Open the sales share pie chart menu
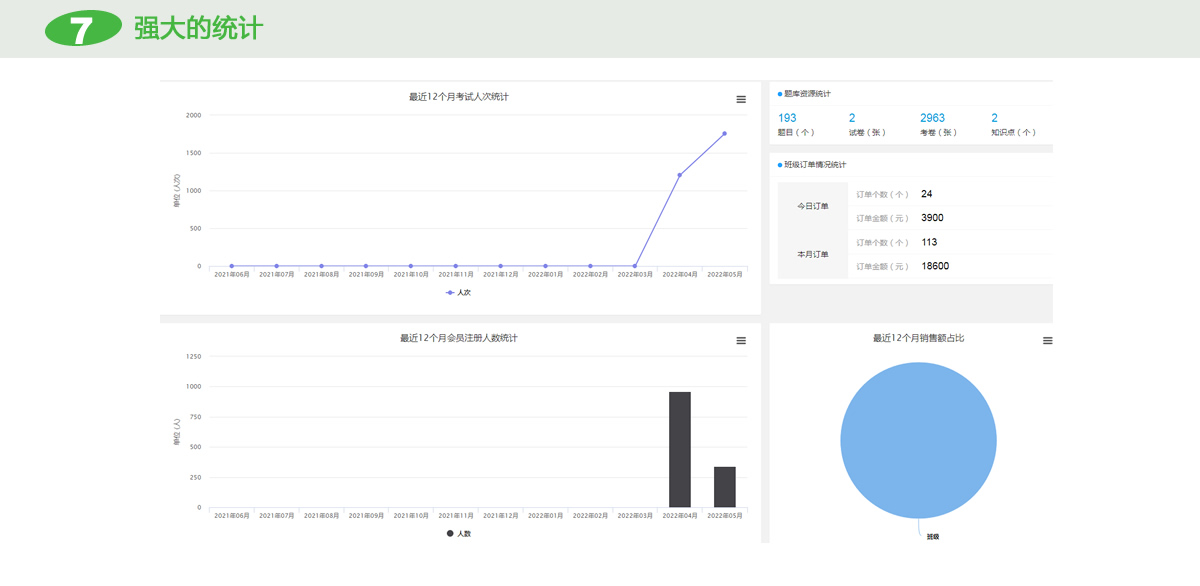The width and height of the screenshot is (1200, 586). pos(1047,341)
